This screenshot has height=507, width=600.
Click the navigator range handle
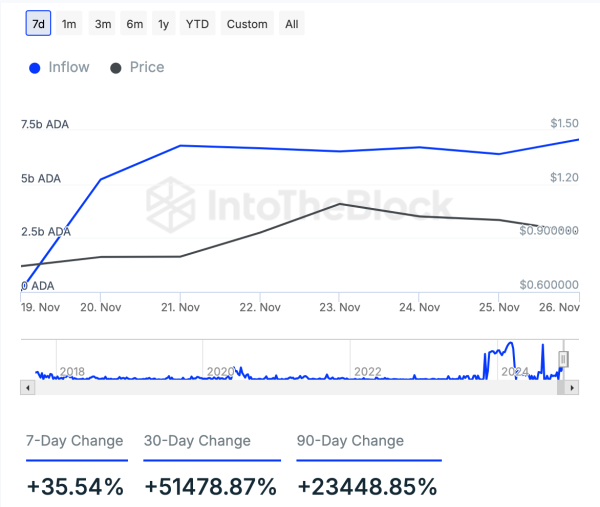point(563,359)
